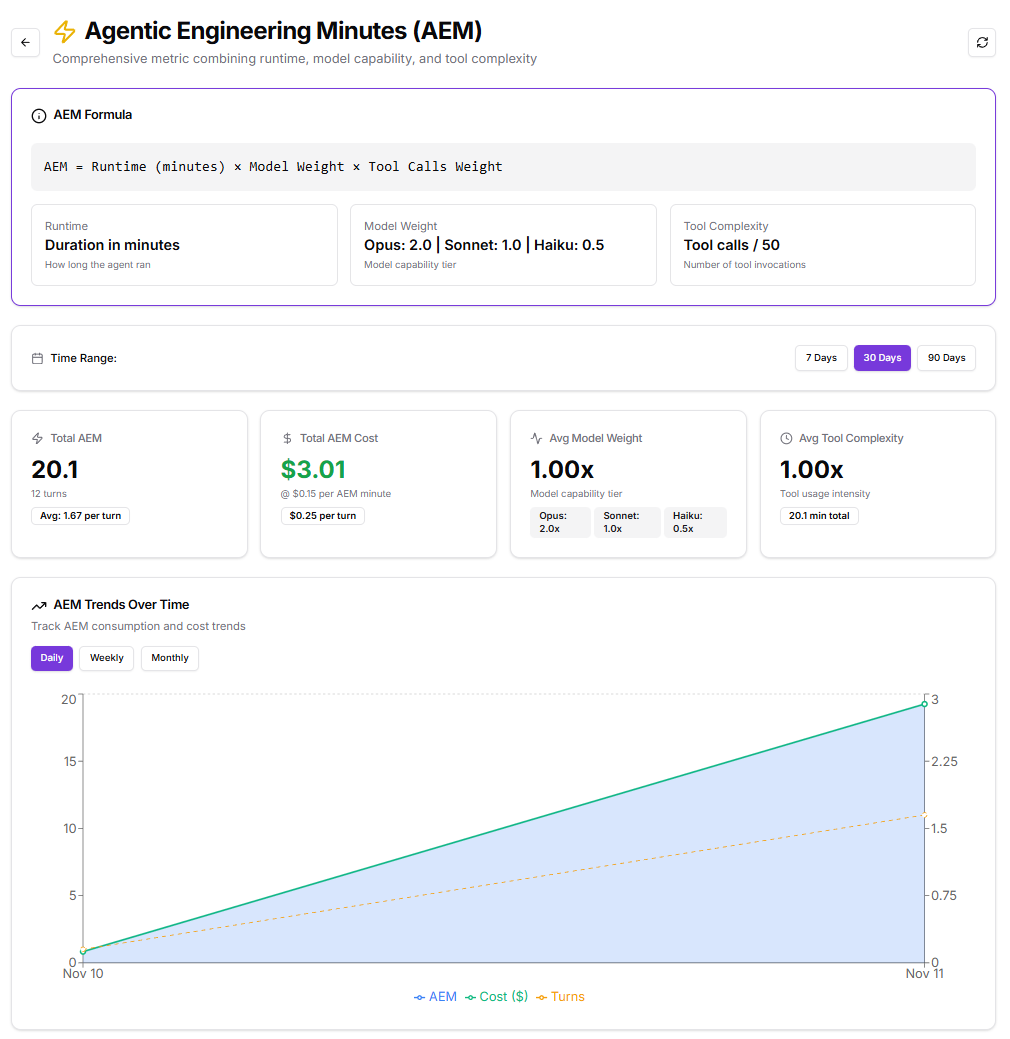Toggle the AEM series in the chart legend

pyautogui.click(x=434, y=996)
